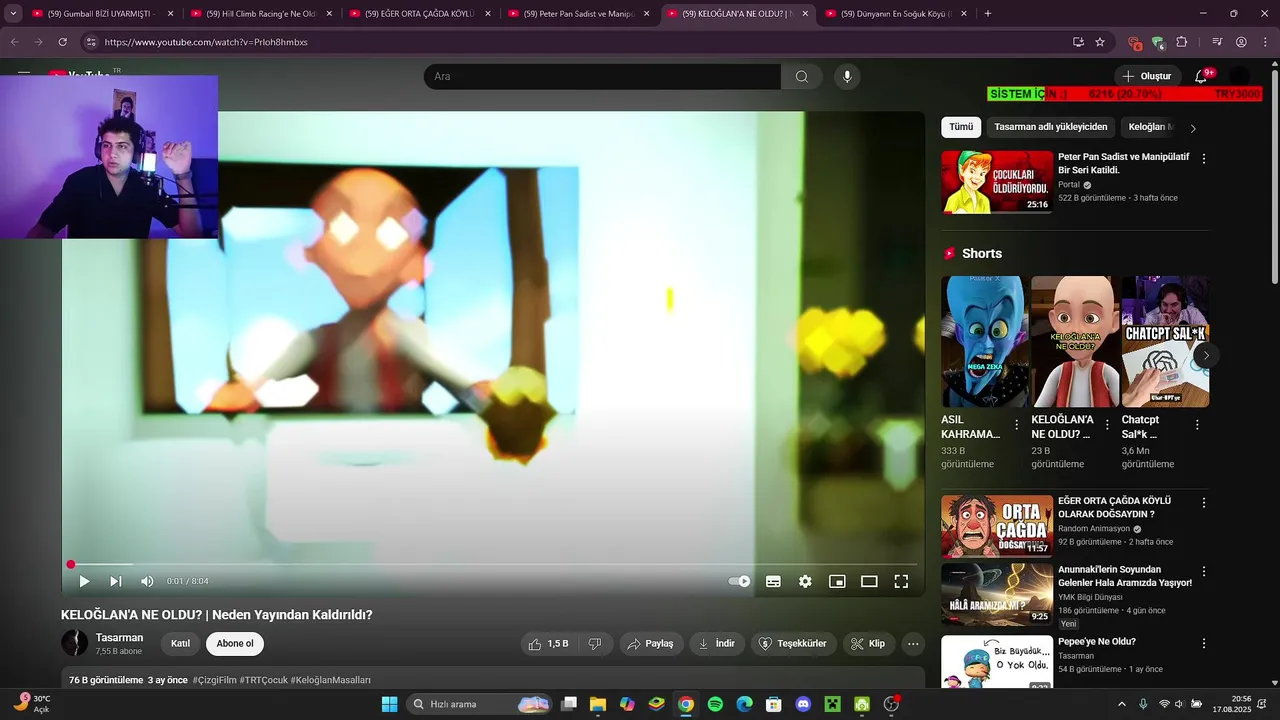The width and height of the screenshot is (1280, 720).
Task: Click the address bar URL
Action: click(x=206, y=42)
